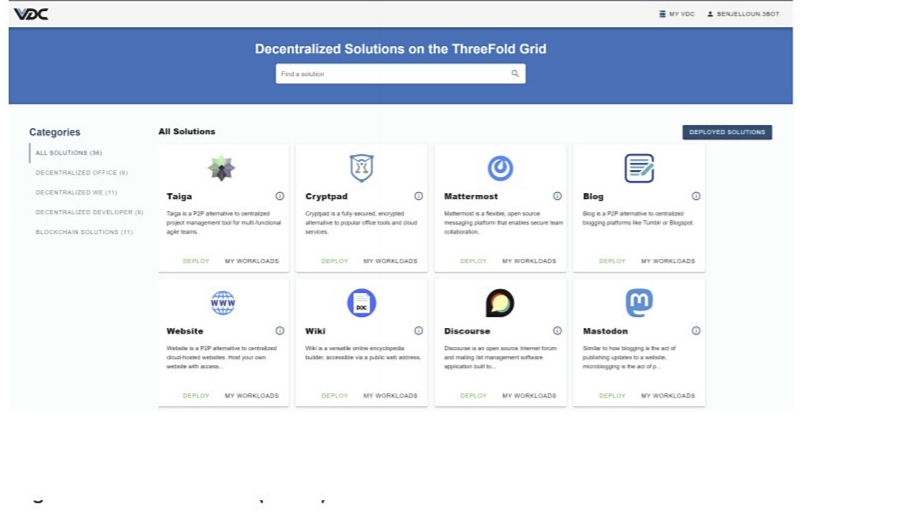
Task: Open MY VDC from the top bar
Action: (x=677, y=14)
